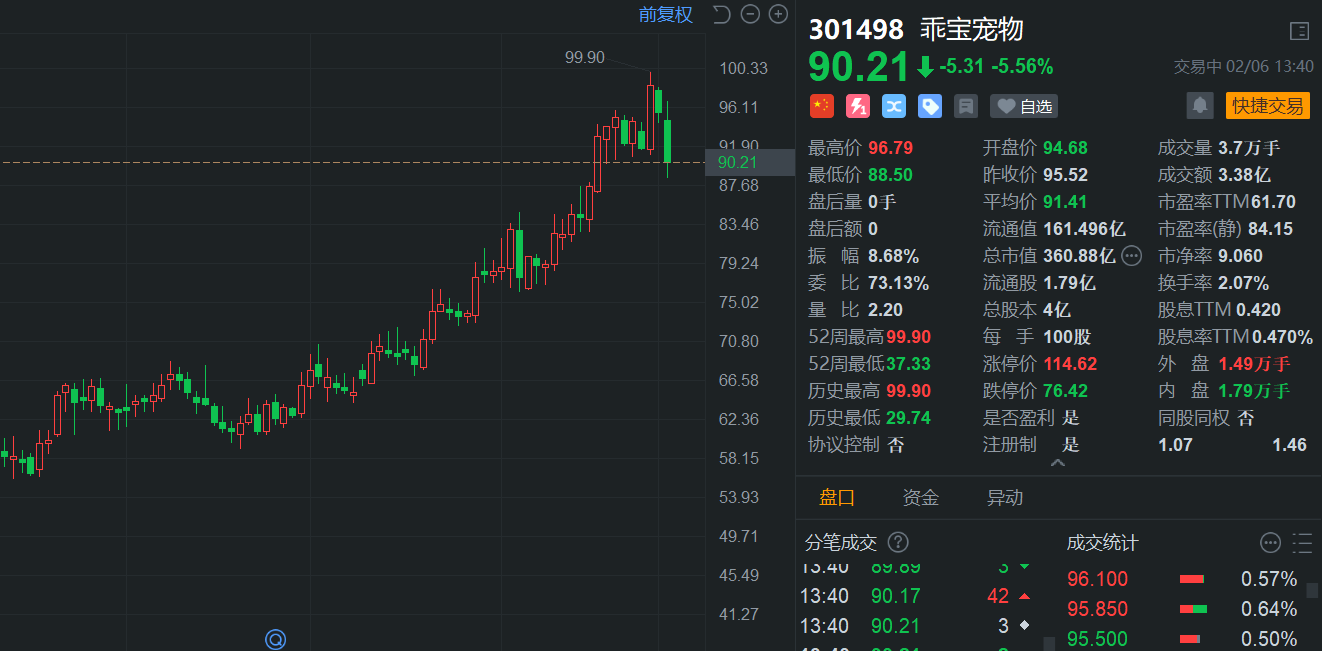Open the gray note icon
The image size is (1322, 651).
click(x=965, y=106)
